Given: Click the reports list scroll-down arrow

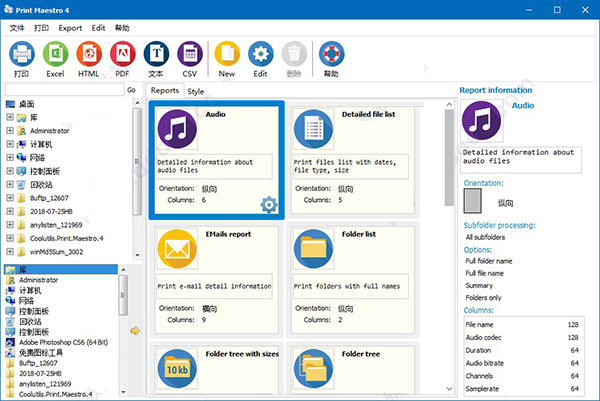Looking at the screenshot, I should [x=449, y=389].
